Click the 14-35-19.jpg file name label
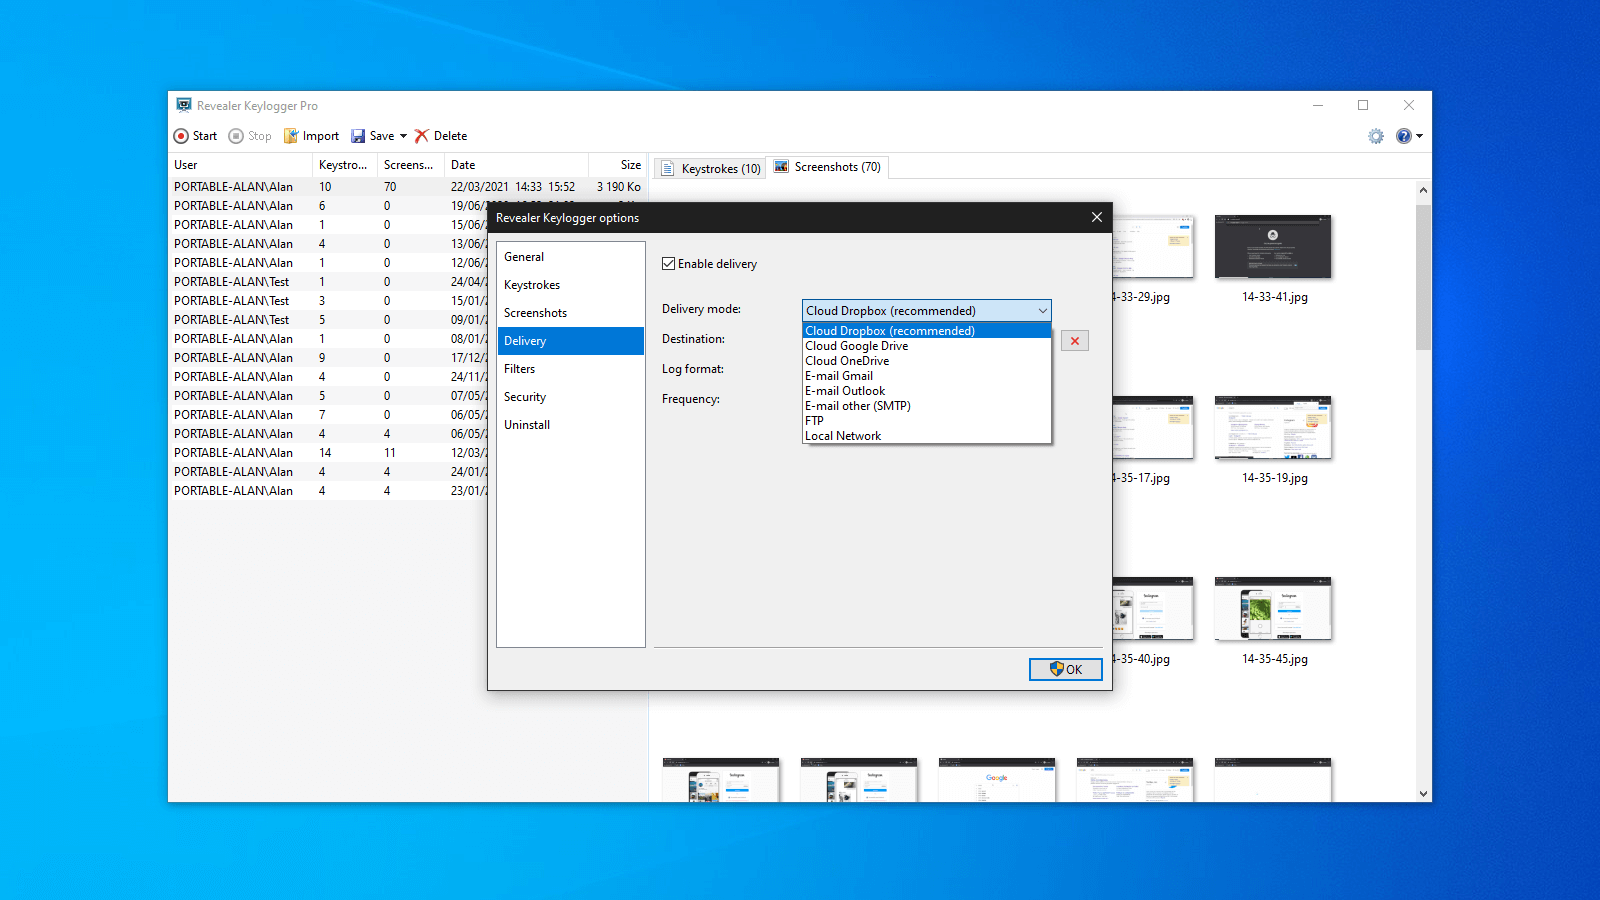The height and width of the screenshot is (900, 1600). pos(1275,478)
